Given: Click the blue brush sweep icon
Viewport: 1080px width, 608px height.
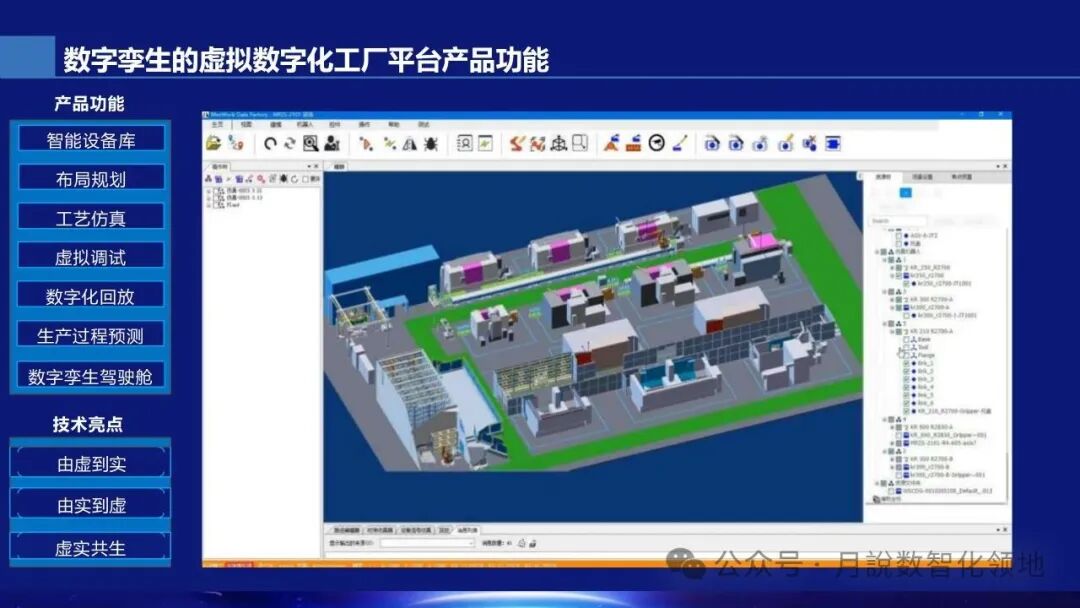Looking at the screenshot, I should pos(680,143).
